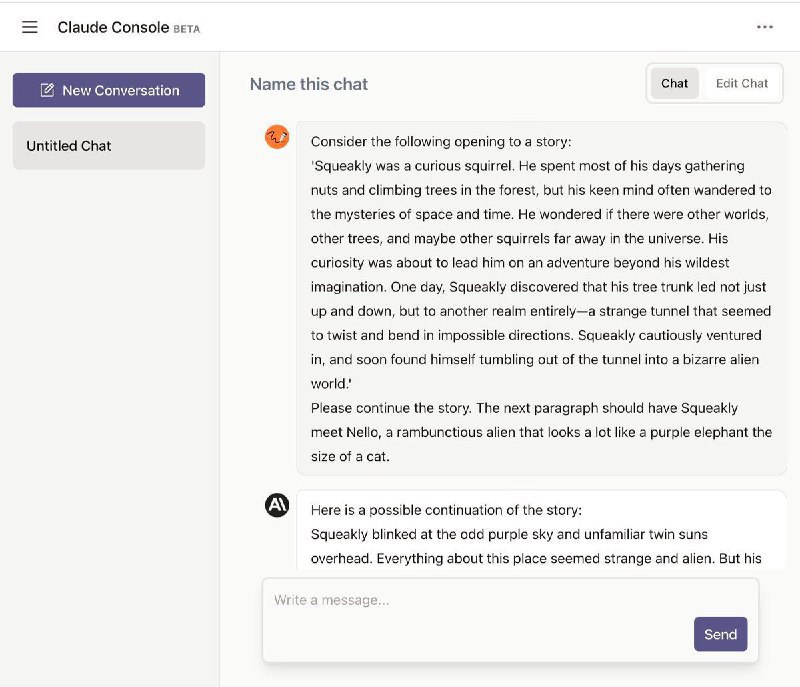Click the Claude Console title

[x=113, y=27]
